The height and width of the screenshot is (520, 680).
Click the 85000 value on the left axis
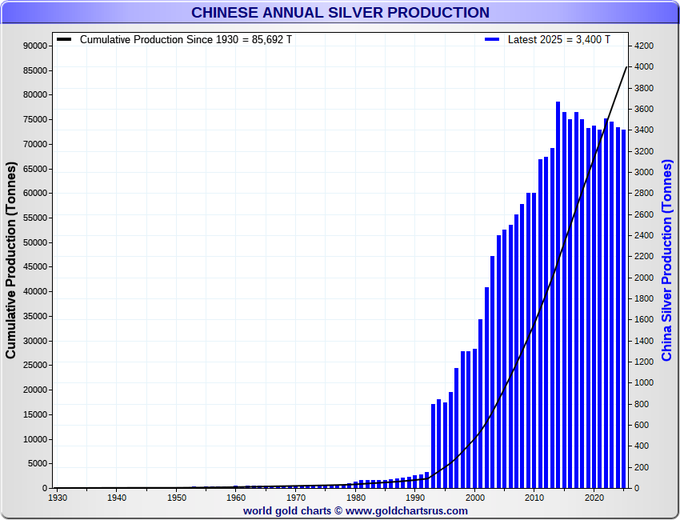click(x=36, y=70)
